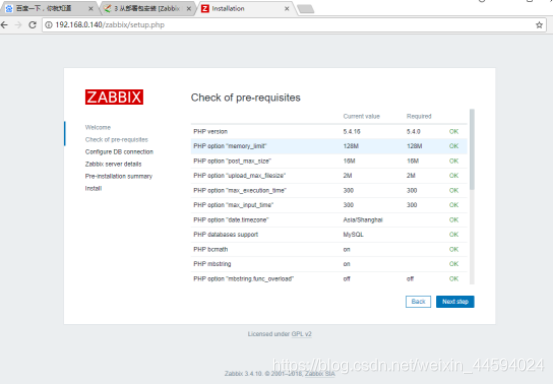Viewport: 554px width, 384px height.
Task: Click the Back button
Action: [x=418, y=302]
